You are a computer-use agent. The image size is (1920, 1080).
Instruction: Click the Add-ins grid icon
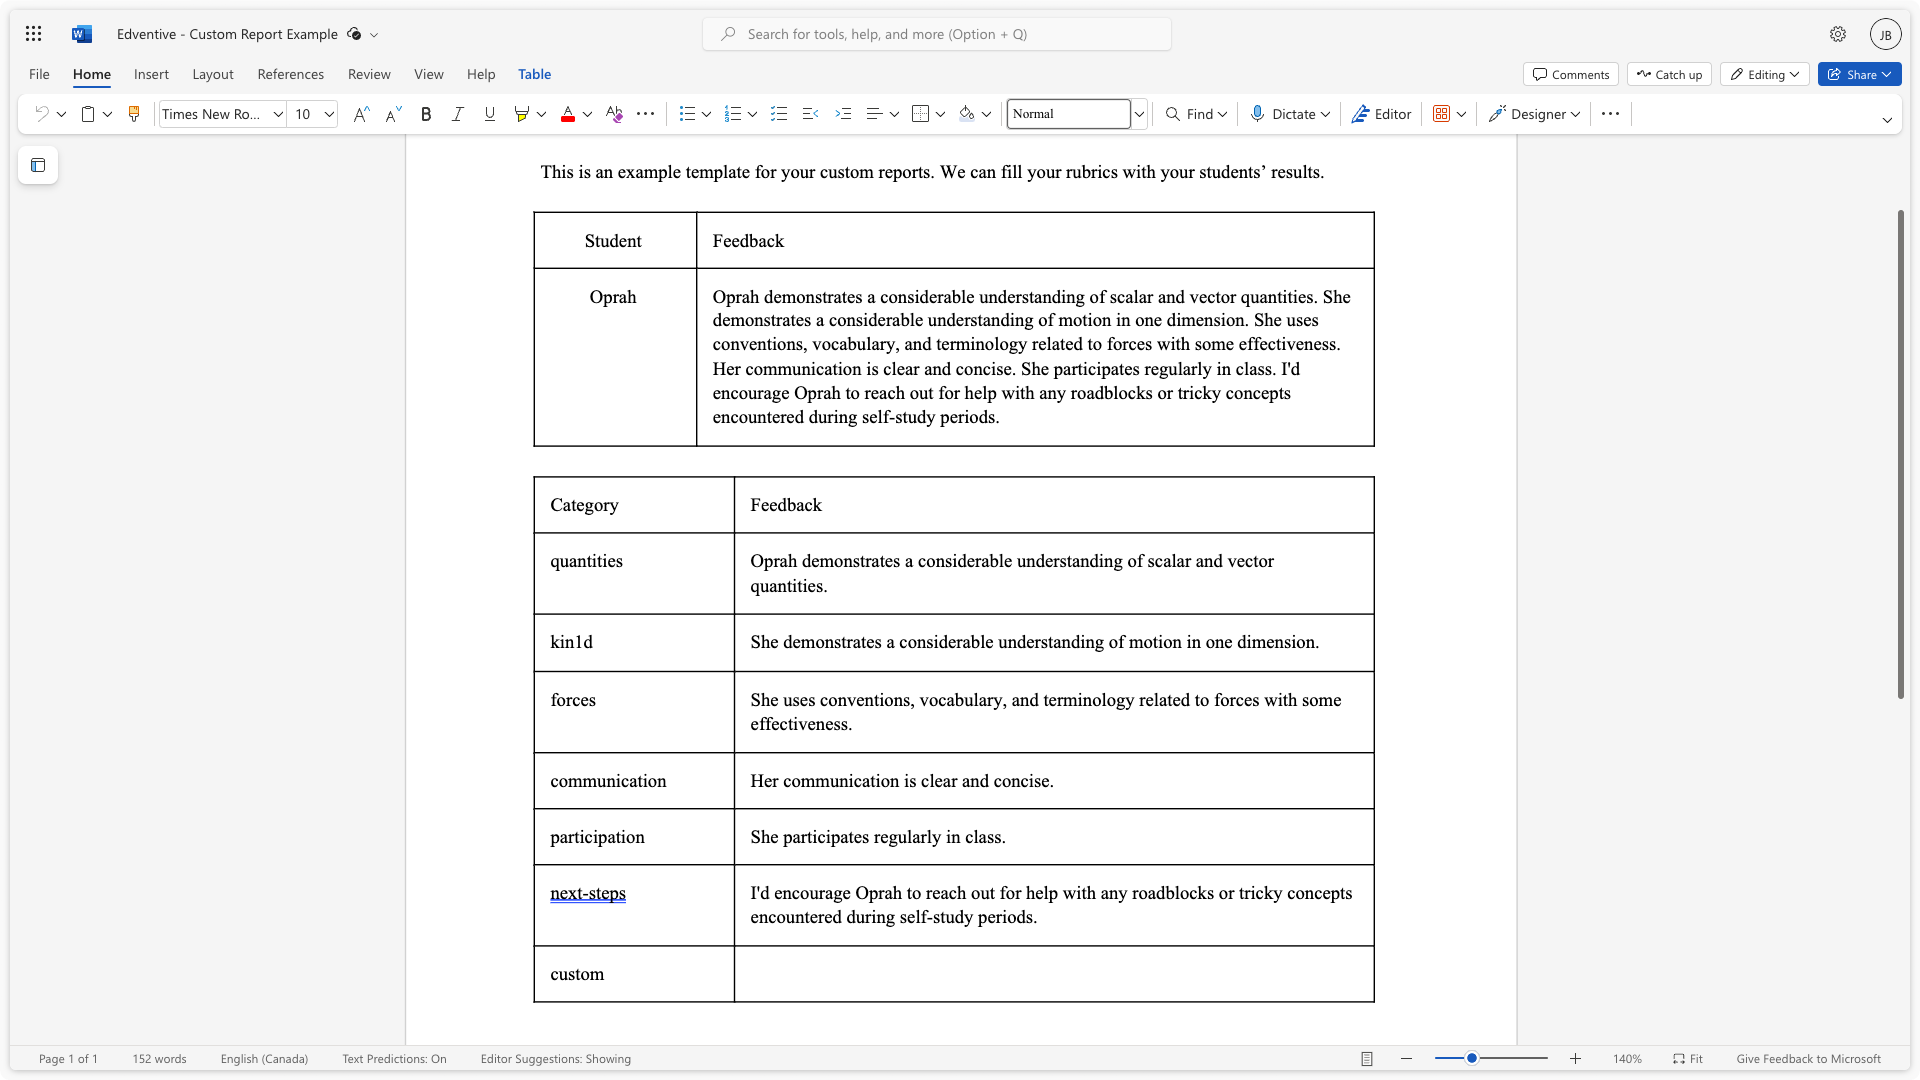1441,114
